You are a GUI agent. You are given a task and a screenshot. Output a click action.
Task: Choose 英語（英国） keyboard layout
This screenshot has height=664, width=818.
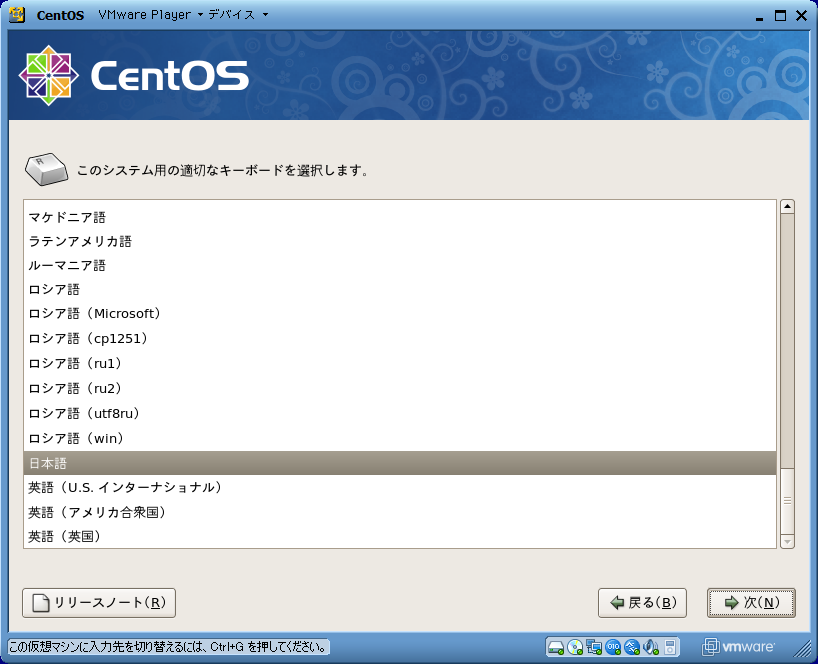coord(64,537)
